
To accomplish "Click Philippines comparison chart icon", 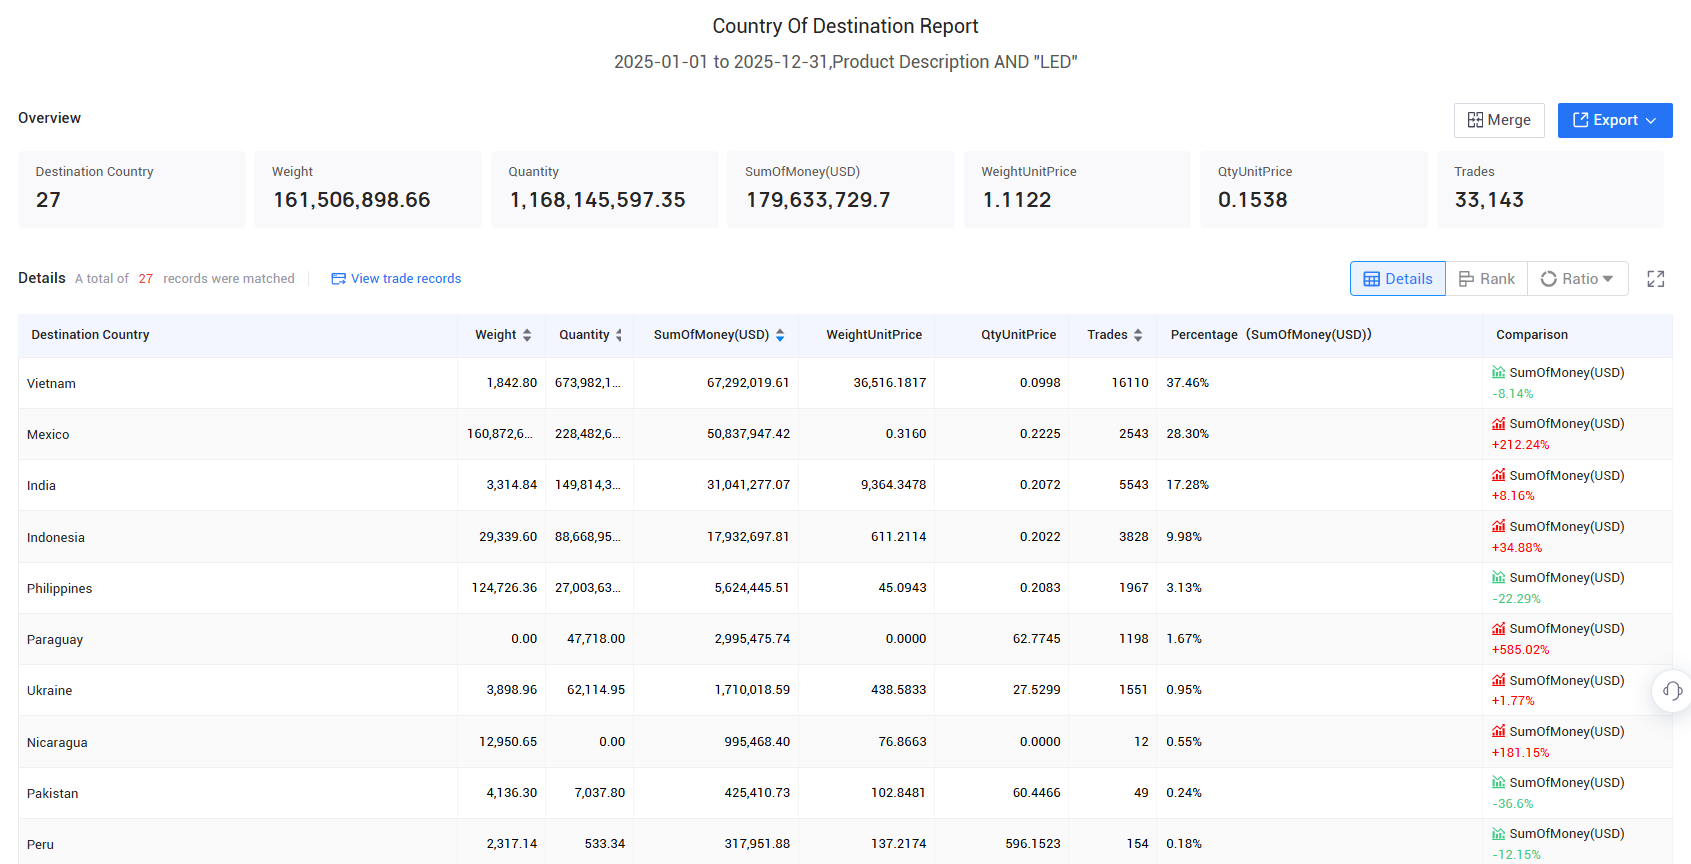I will coord(1498,577).
